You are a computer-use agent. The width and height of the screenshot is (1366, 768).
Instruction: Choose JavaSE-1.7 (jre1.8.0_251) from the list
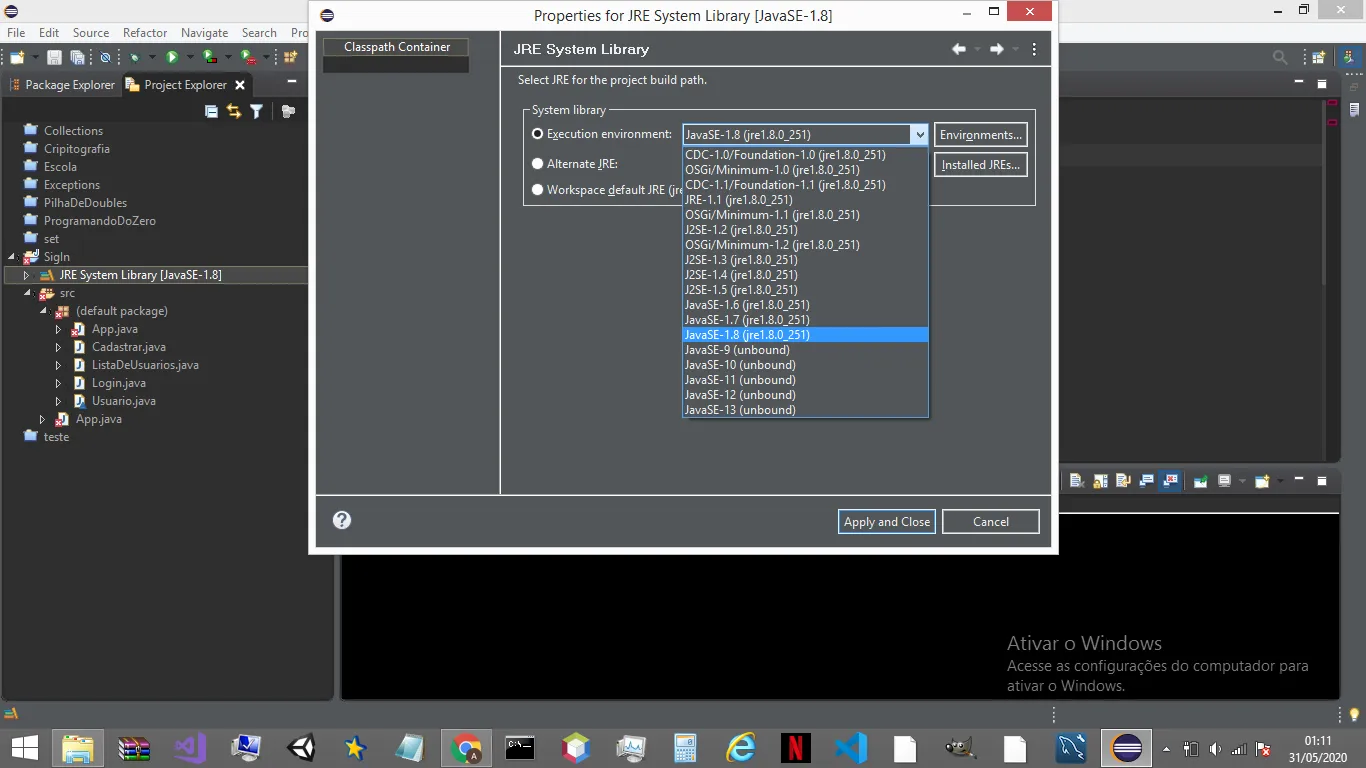pyautogui.click(x=805, y=320)
